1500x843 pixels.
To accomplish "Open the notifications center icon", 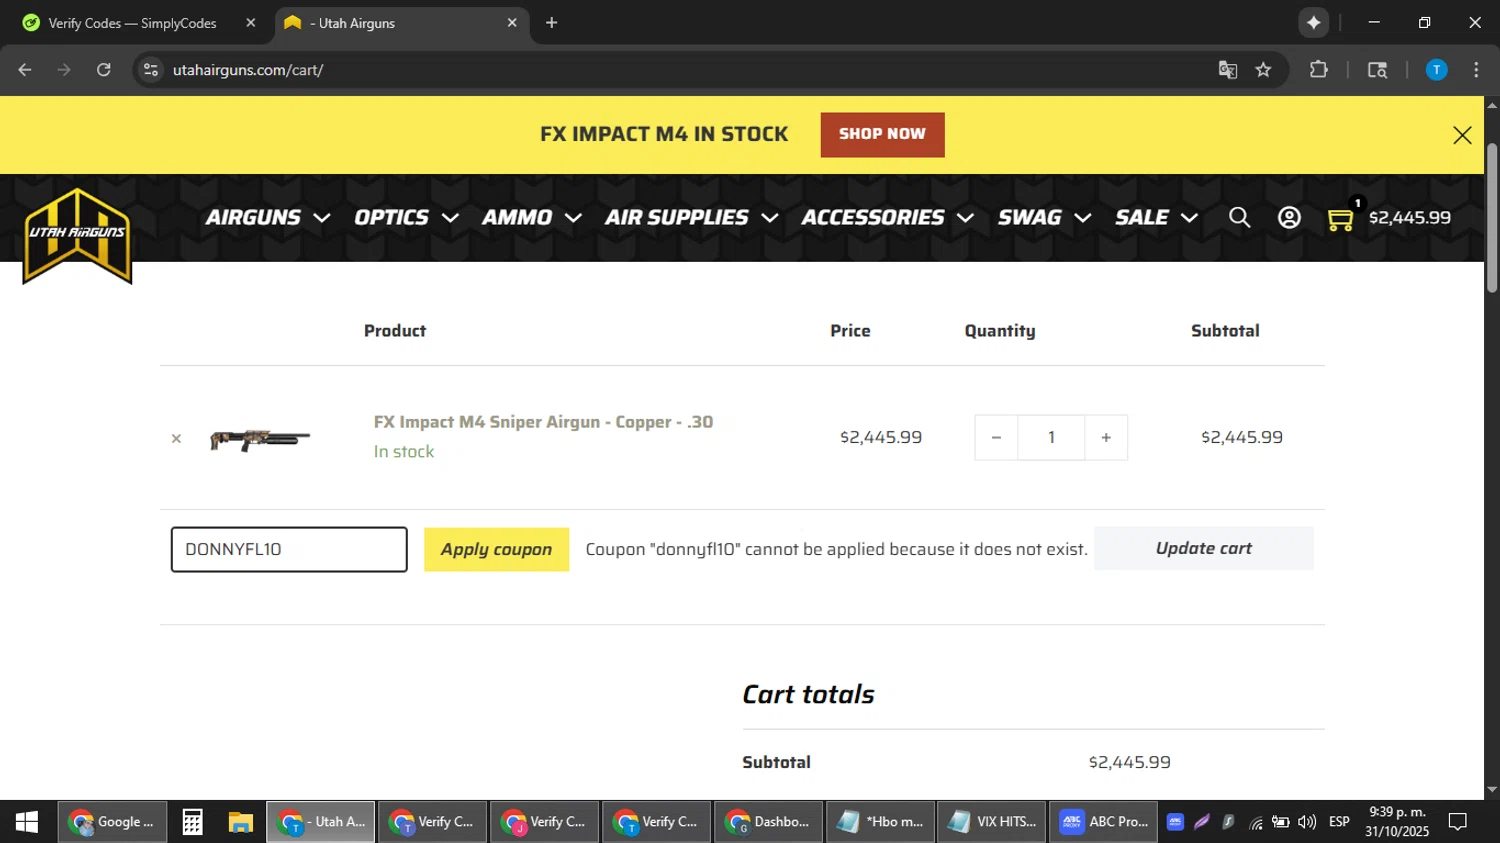I will tap(1458, 822).
